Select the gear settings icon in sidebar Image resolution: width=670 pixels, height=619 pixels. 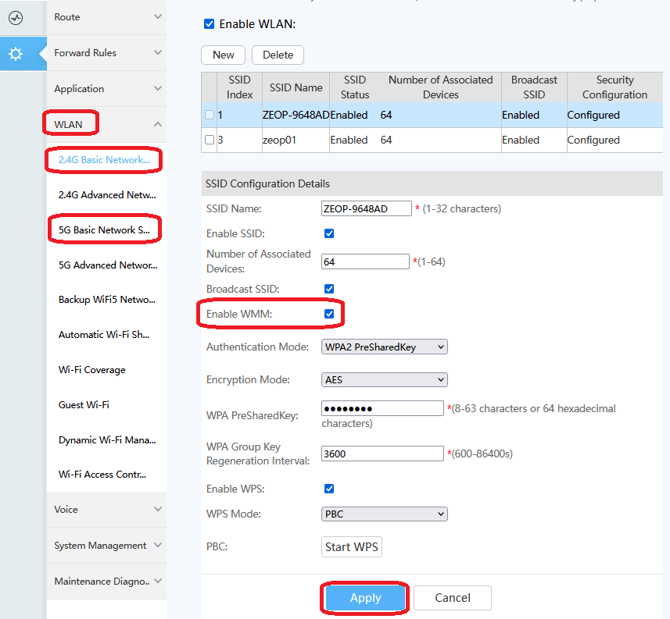tap(16, 54)
